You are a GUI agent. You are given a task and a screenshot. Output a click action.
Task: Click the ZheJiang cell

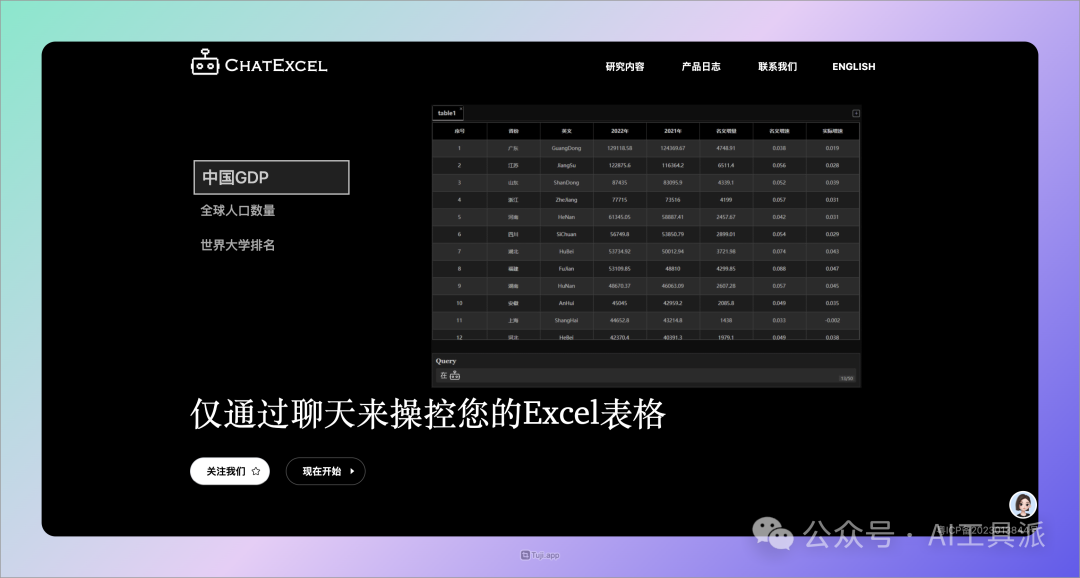click(566, 200)
